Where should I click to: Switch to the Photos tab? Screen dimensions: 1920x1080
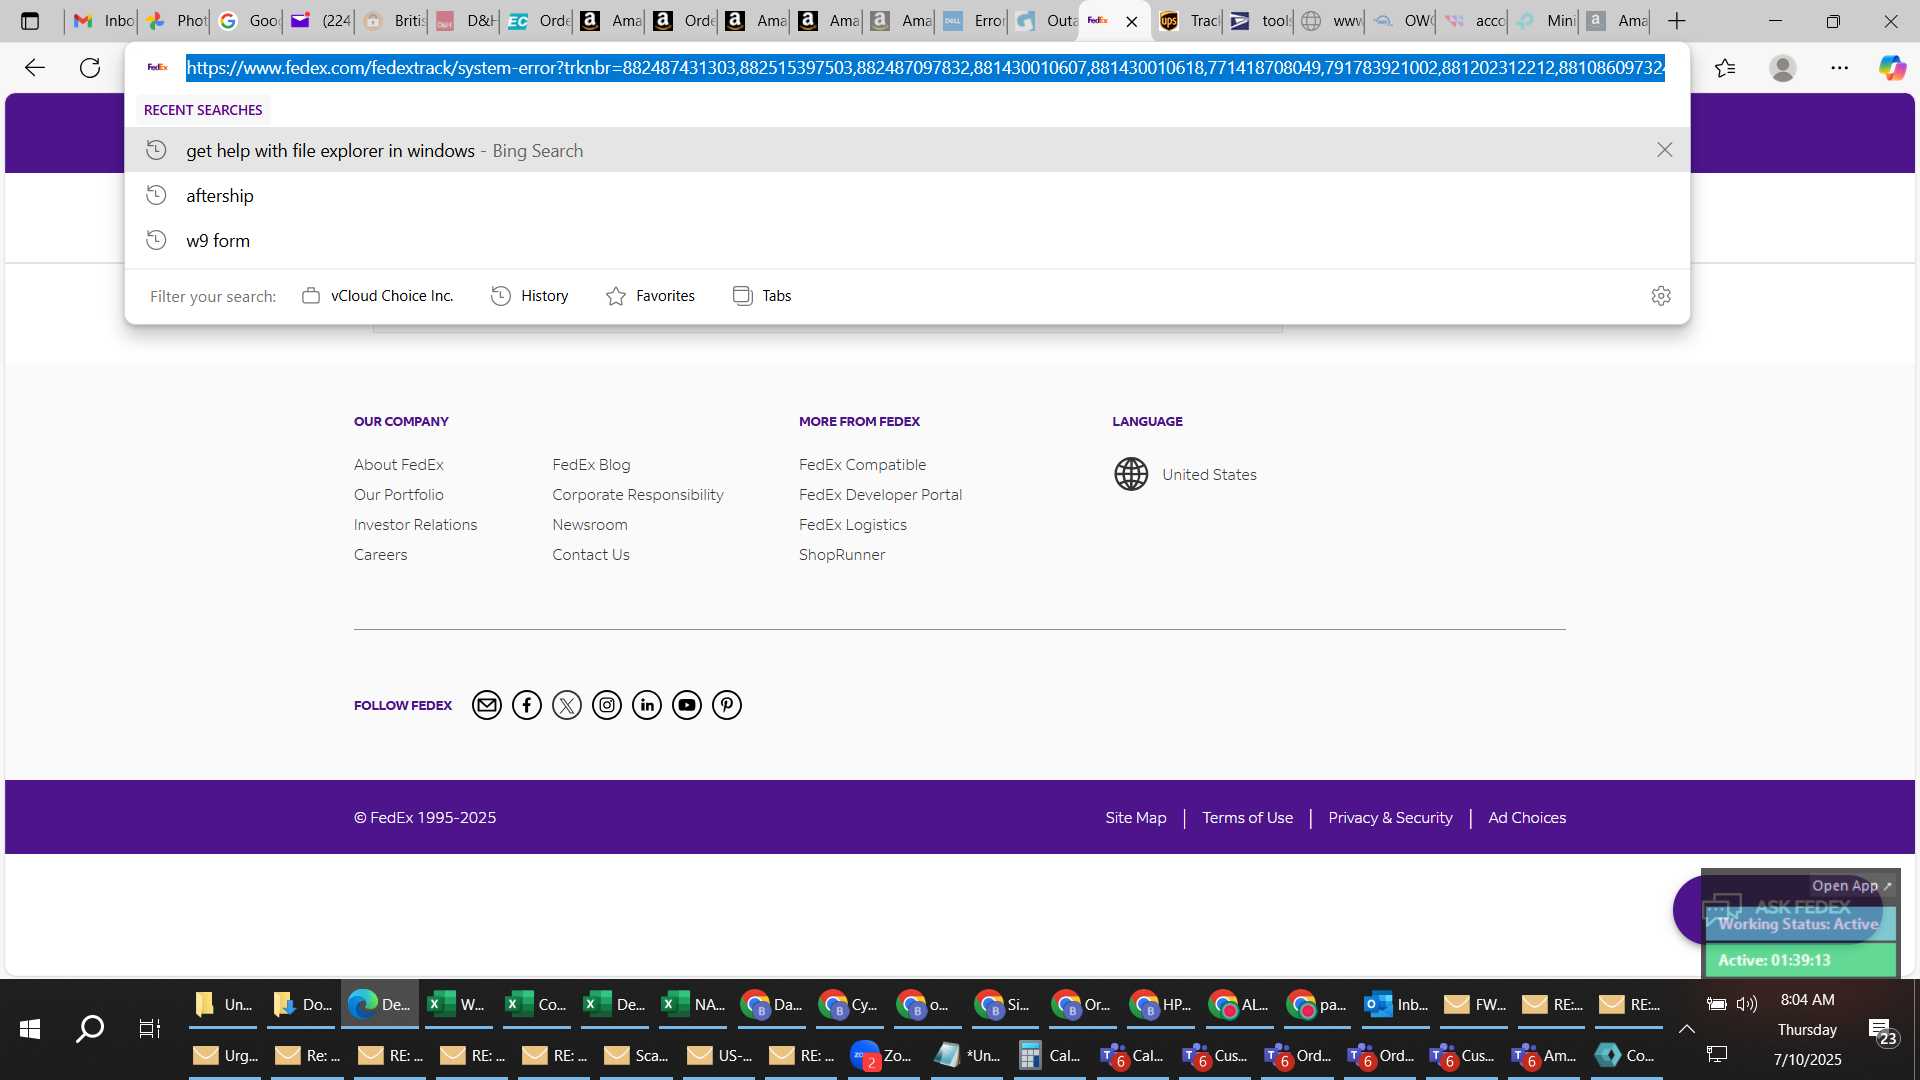coord(176,21)
